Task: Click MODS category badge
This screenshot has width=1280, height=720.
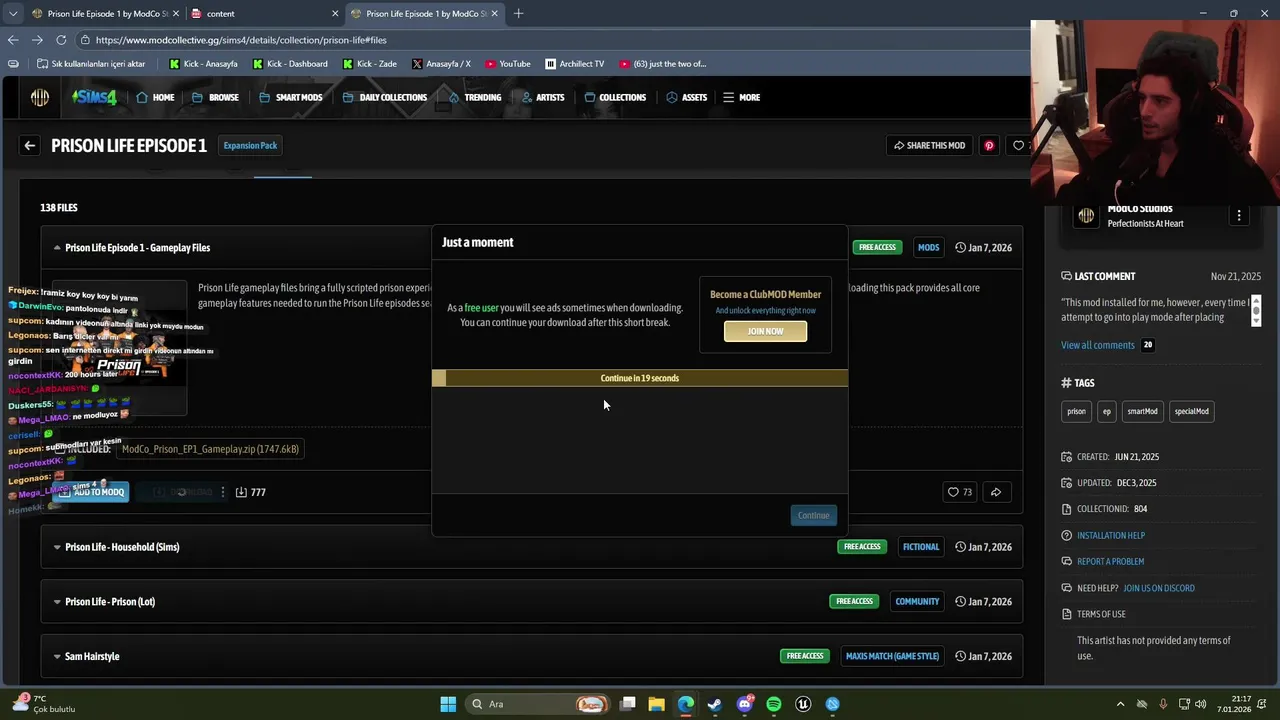Action: pyautogui.click(x=928, y=248)
